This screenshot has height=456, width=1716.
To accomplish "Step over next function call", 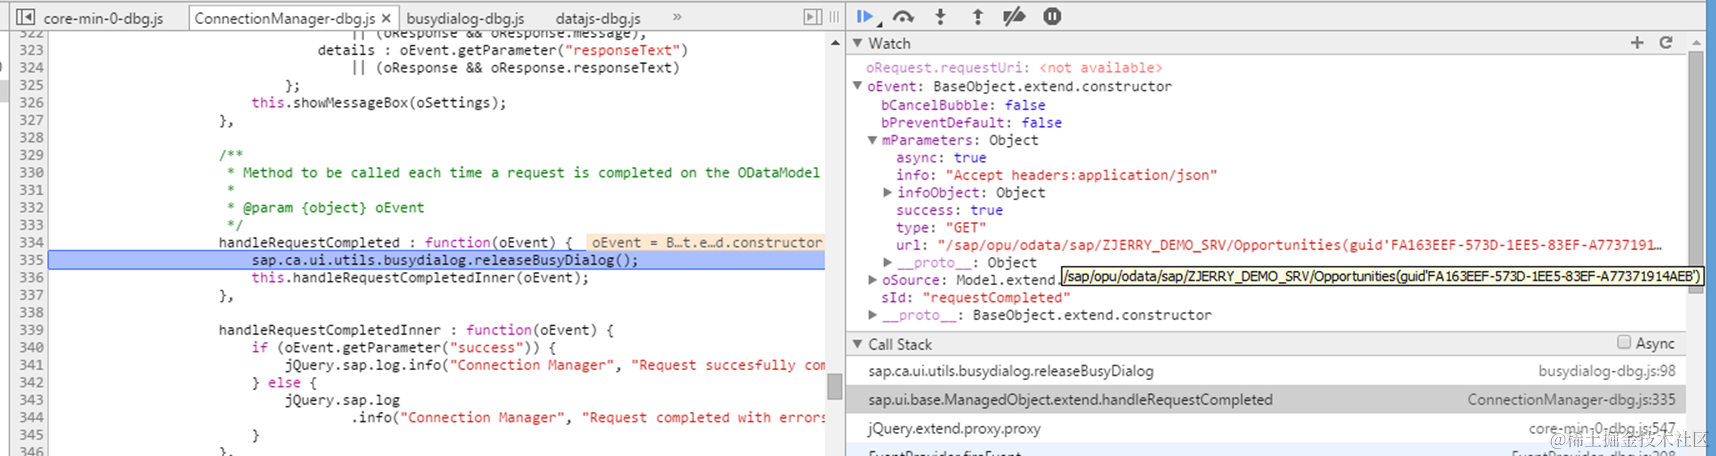I will point(903,17).
